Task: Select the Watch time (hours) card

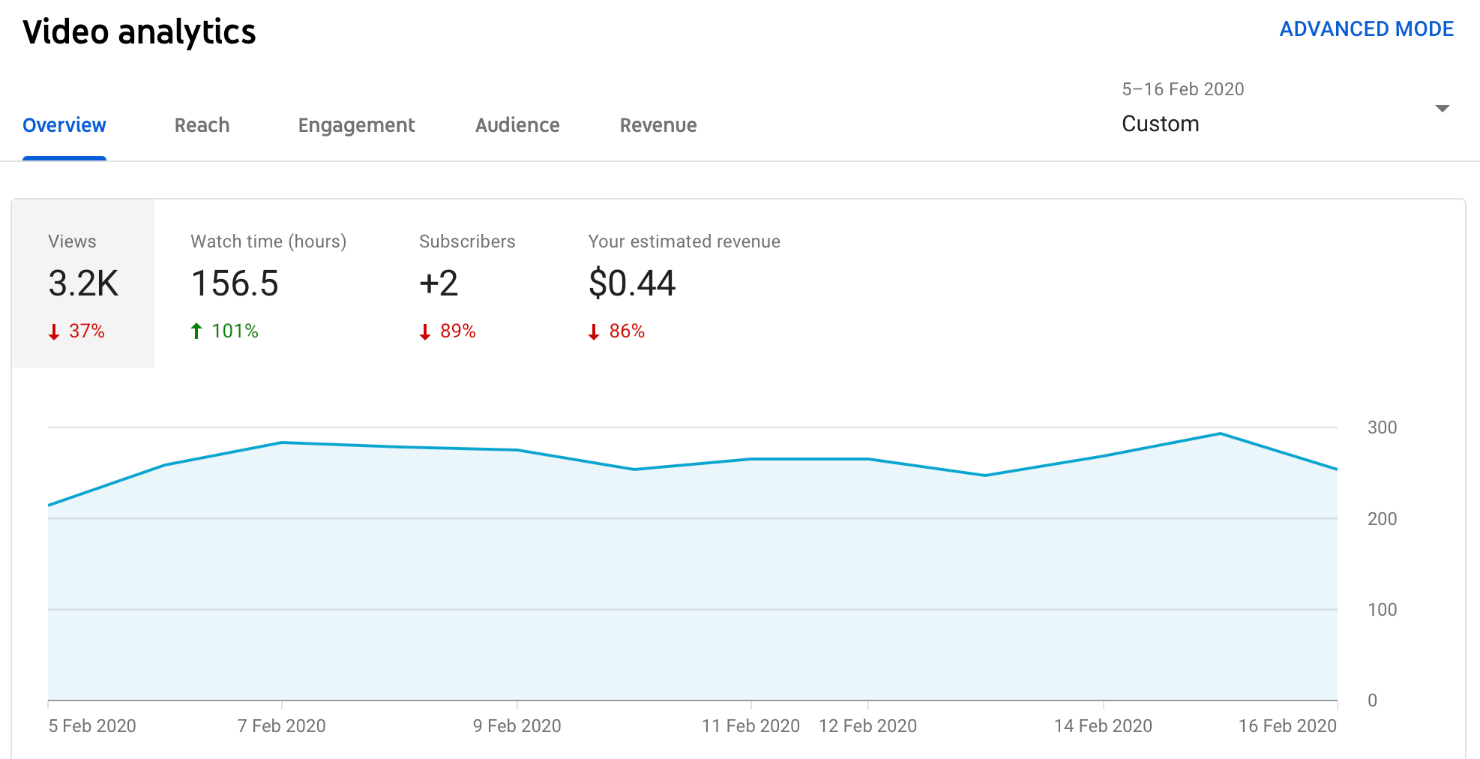Action: [x=268, y=284]
